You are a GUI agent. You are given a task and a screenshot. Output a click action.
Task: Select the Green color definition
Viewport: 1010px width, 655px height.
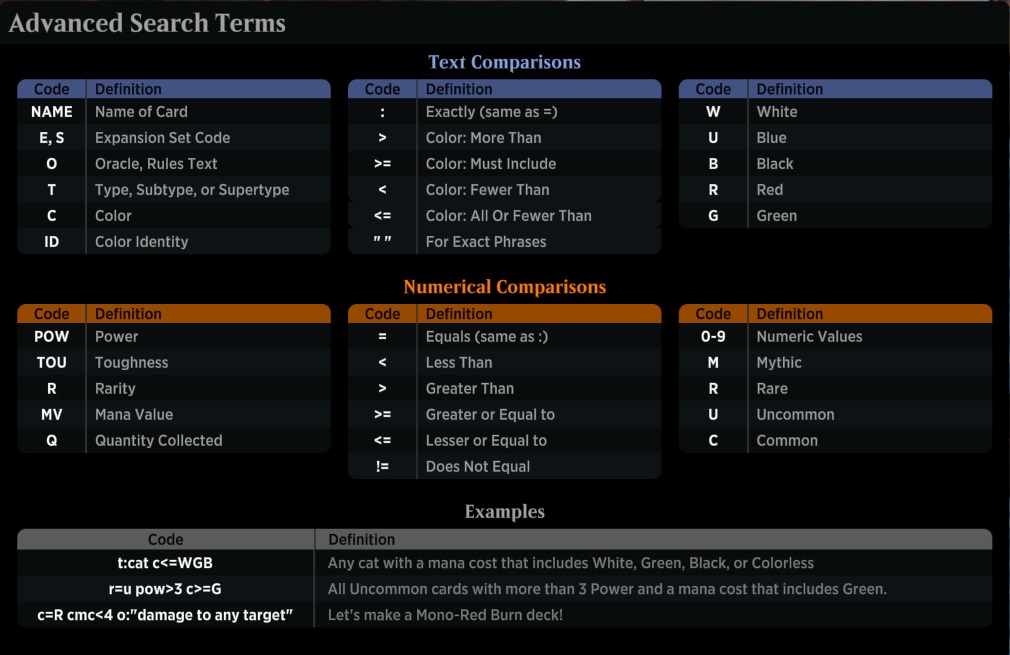[777, 216]
